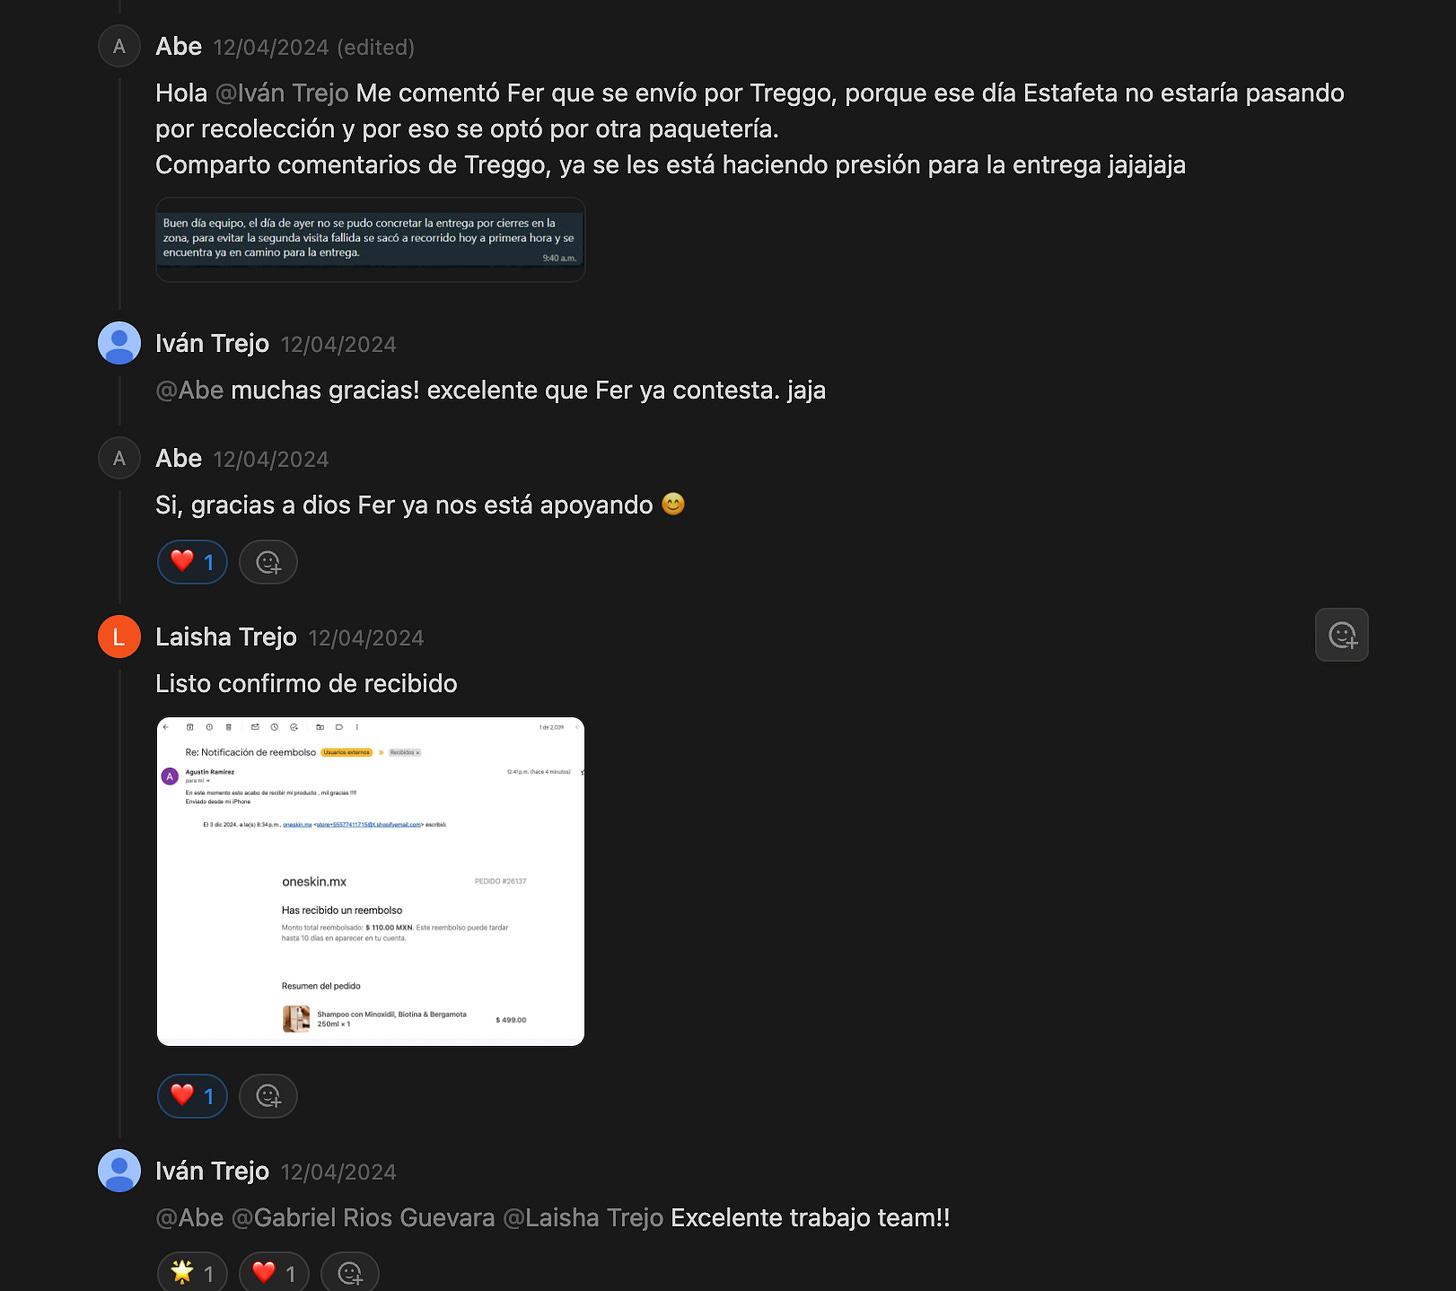The image size is (1456, 1291).
Task: Click Laisha Trejo's orange L avatar
Action: 119,637
